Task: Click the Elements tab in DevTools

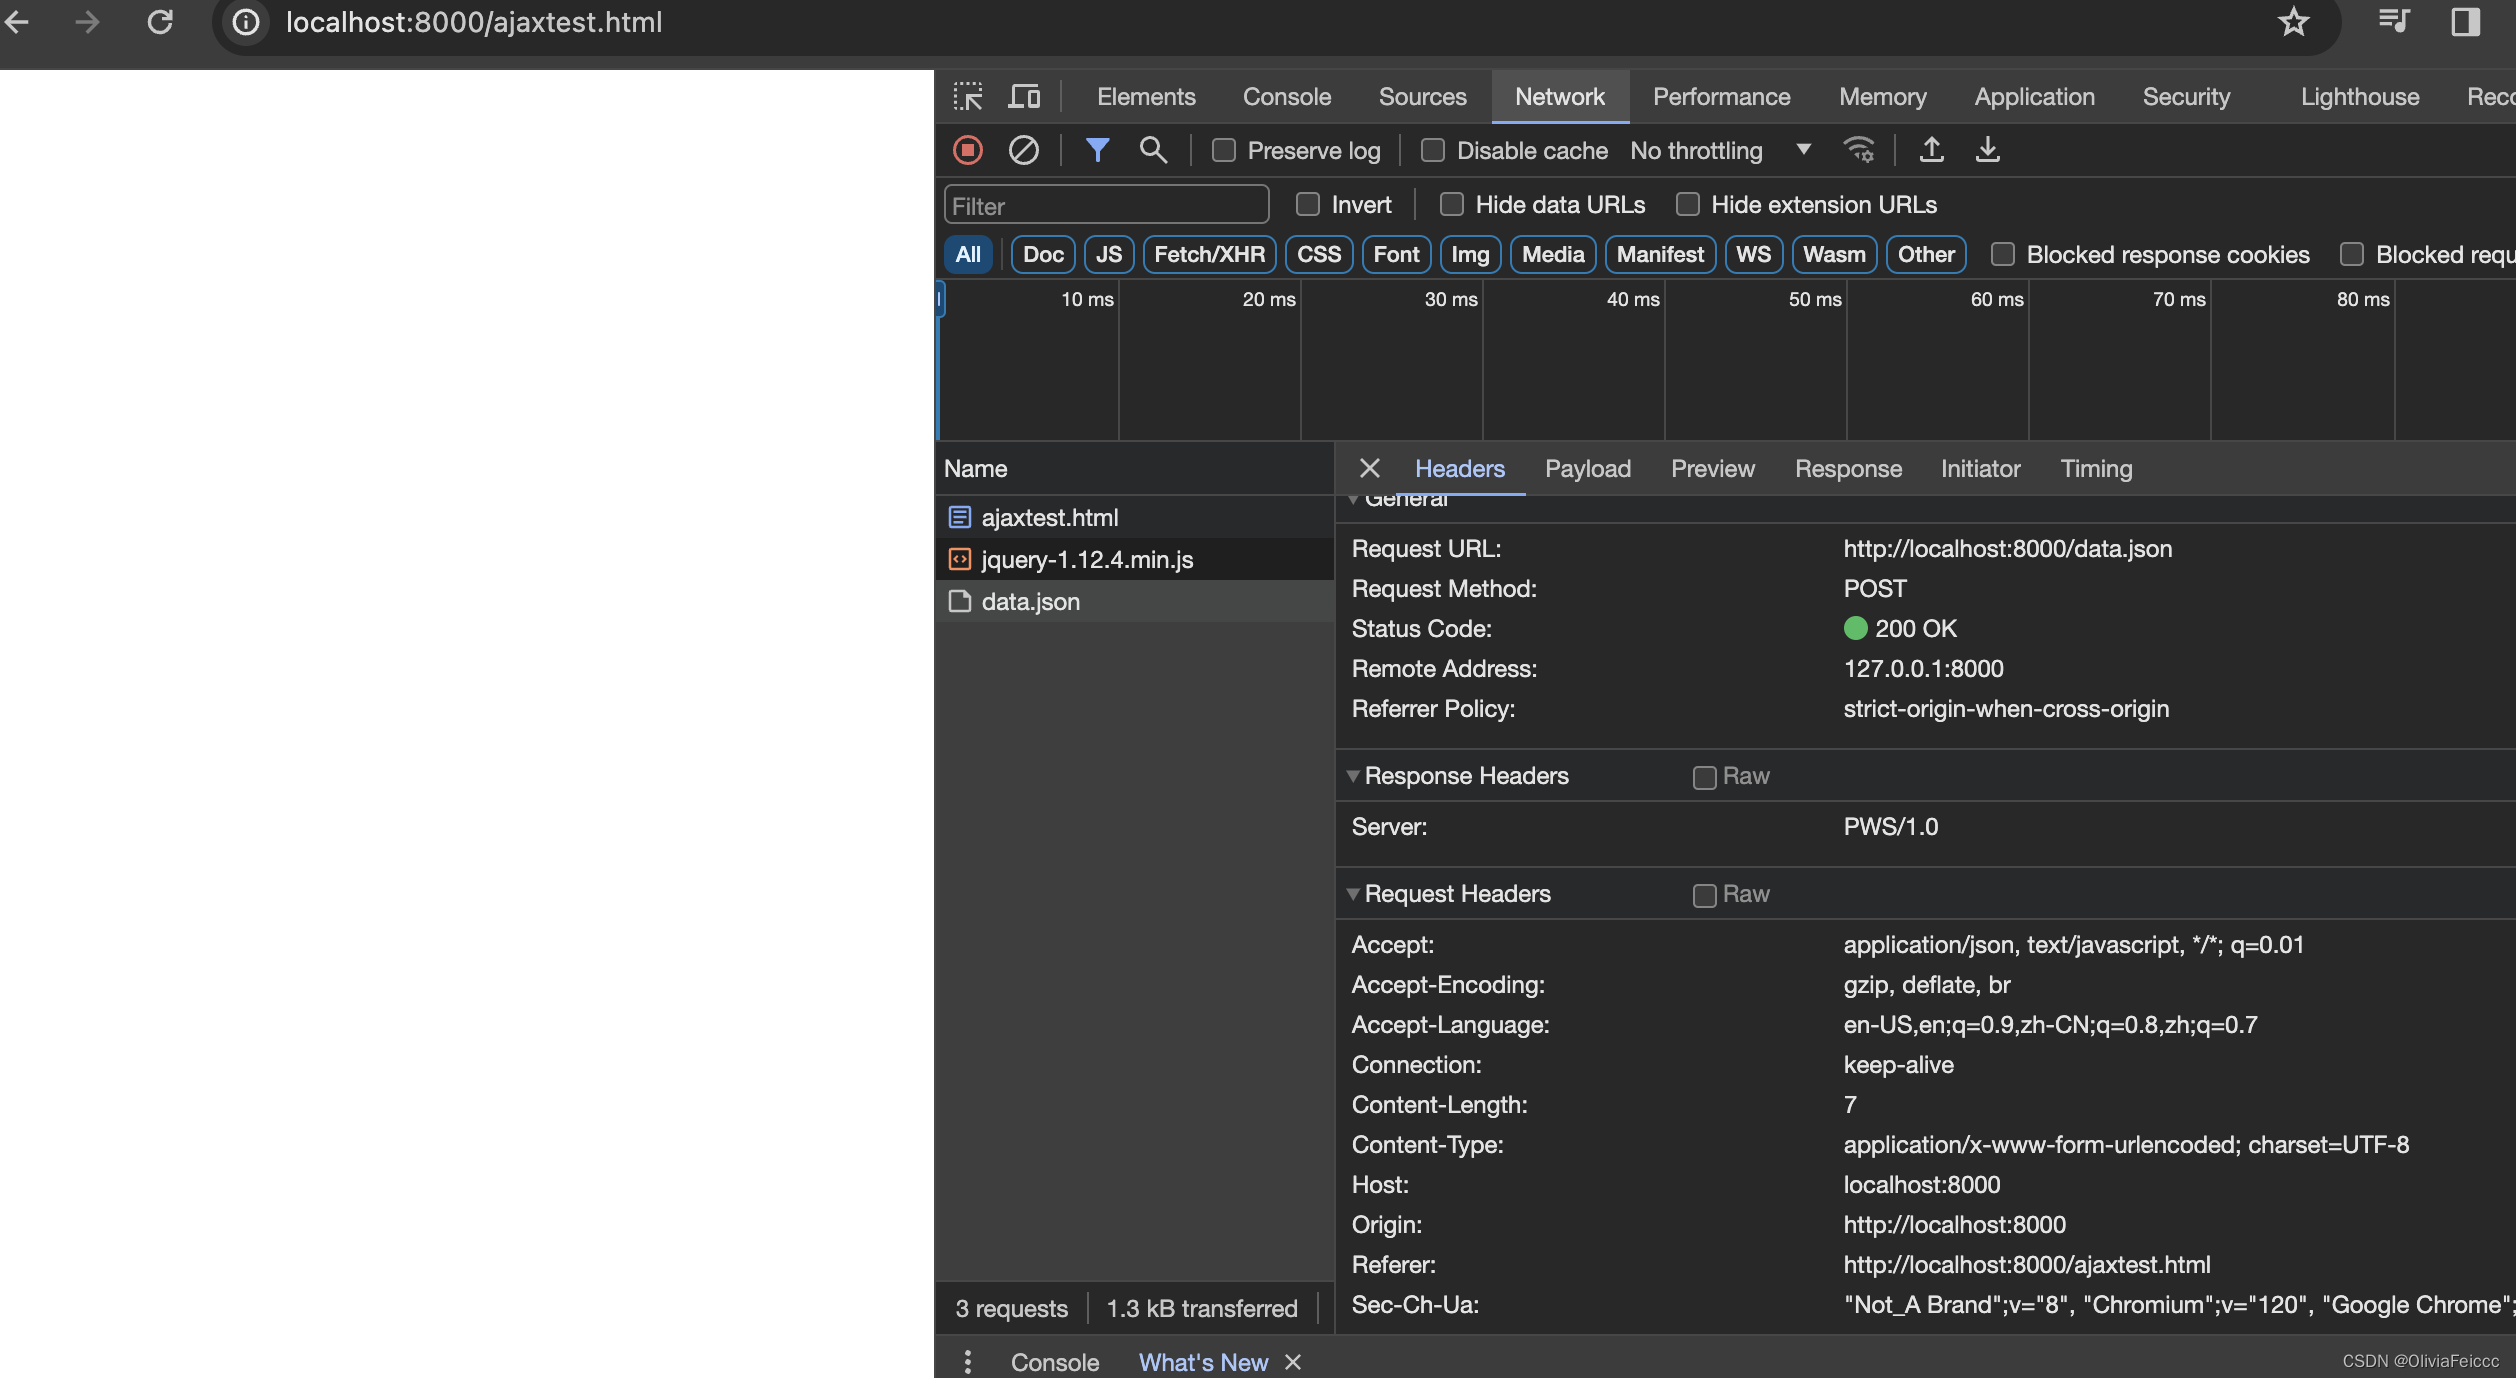Action: coord(1145,97)
